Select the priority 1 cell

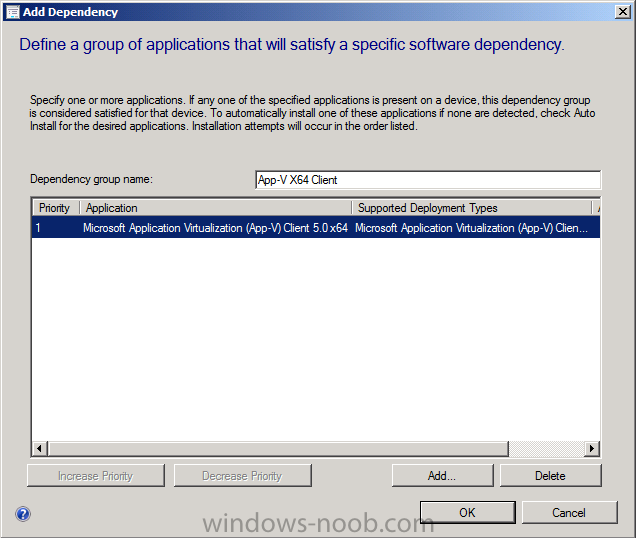pyautogui.click(x=38, y=228)
